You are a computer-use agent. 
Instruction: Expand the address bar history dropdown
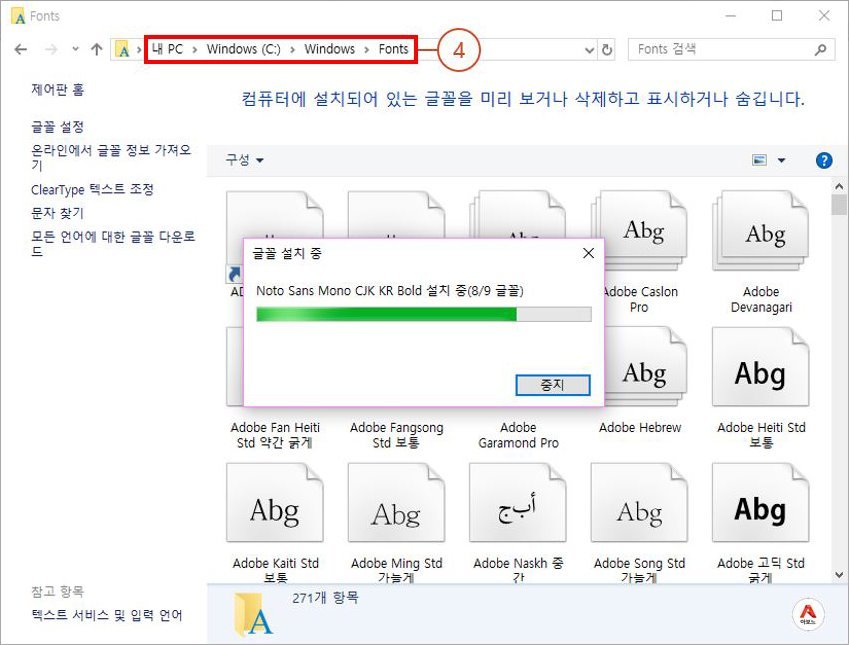point(589,50)
